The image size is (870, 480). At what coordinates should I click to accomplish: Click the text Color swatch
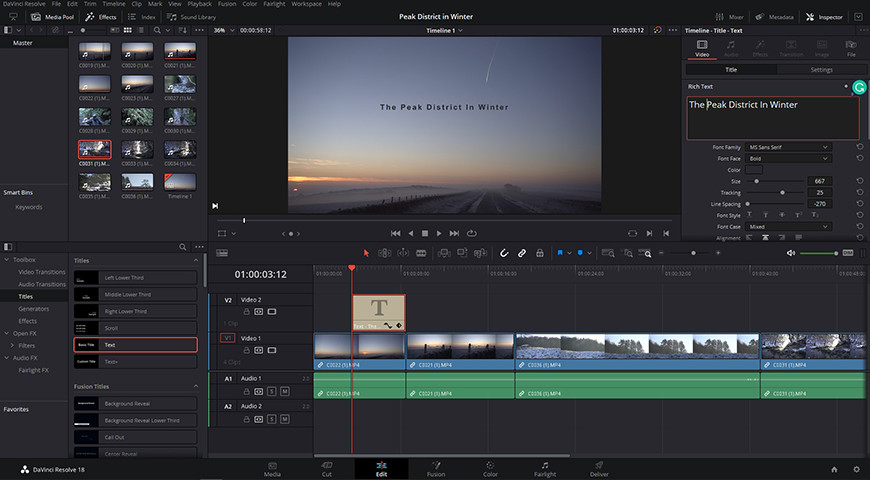pyautogui.click(x=753, y=170)
